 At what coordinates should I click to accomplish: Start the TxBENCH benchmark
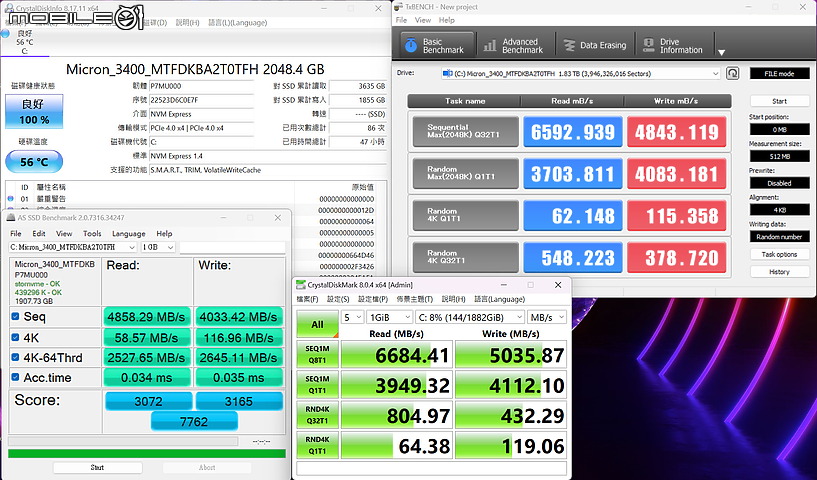[x=779, y=101]
